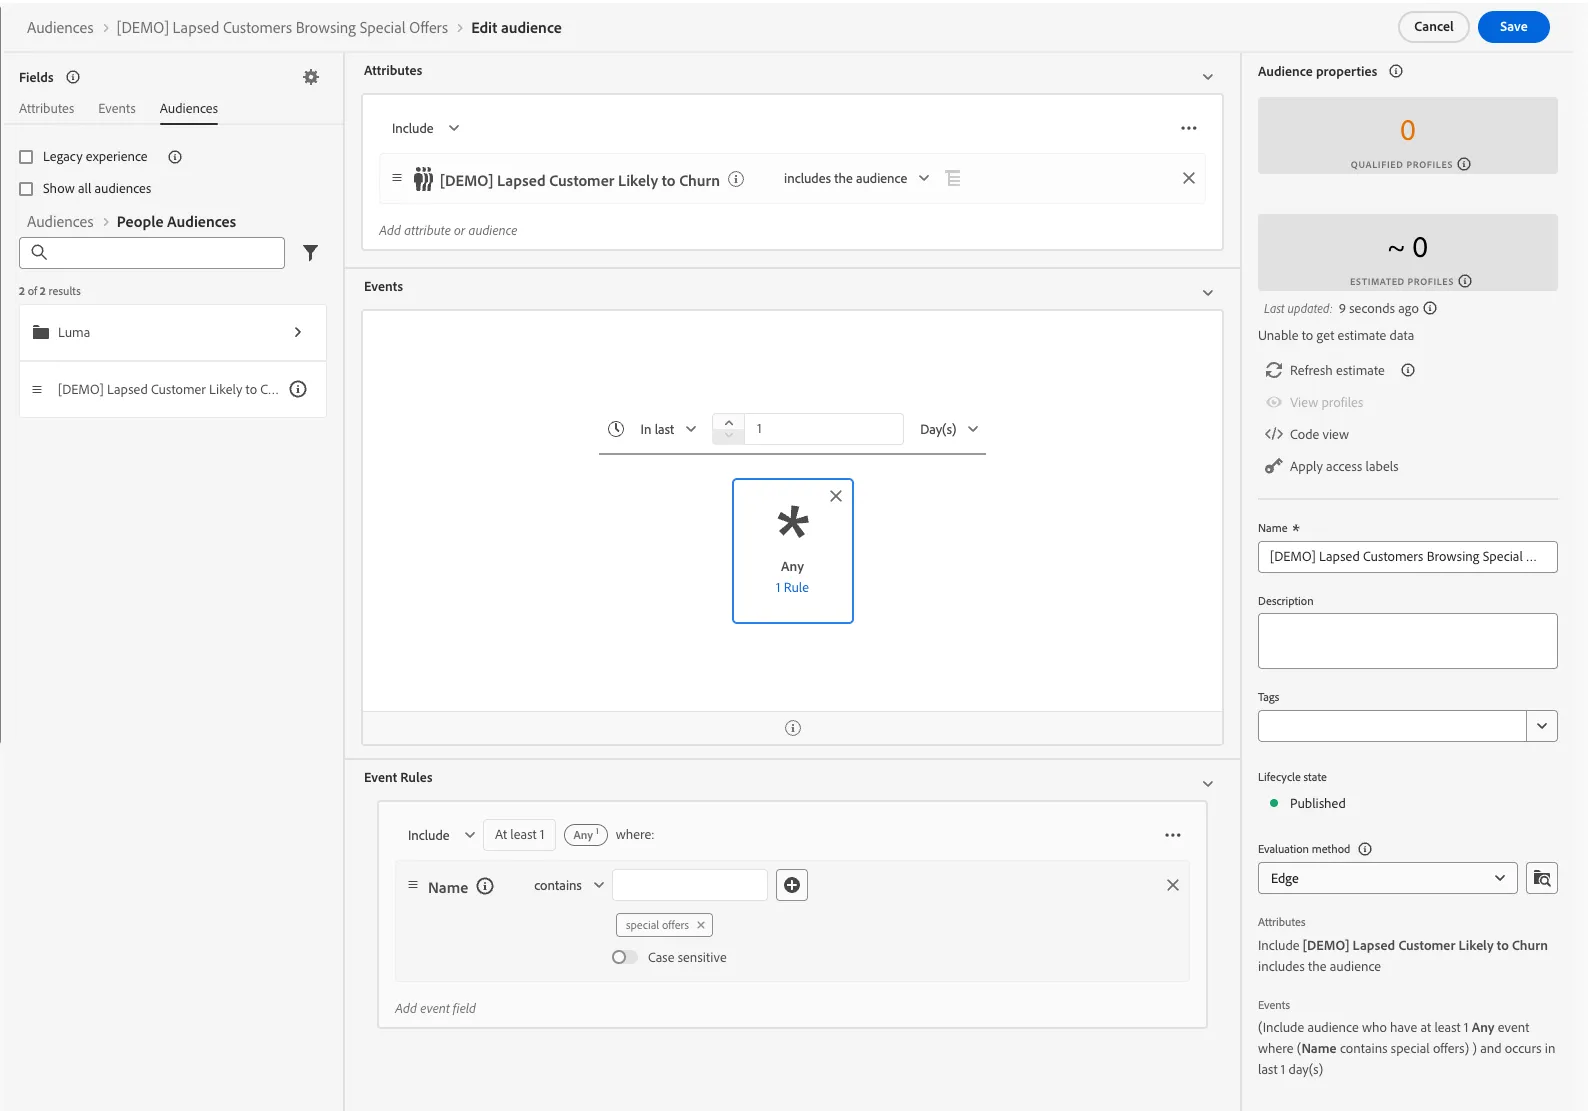Add value with the plus button
Image resolution: width=1588 pixels, height=1111 pixels.
(x=792, y=885)
